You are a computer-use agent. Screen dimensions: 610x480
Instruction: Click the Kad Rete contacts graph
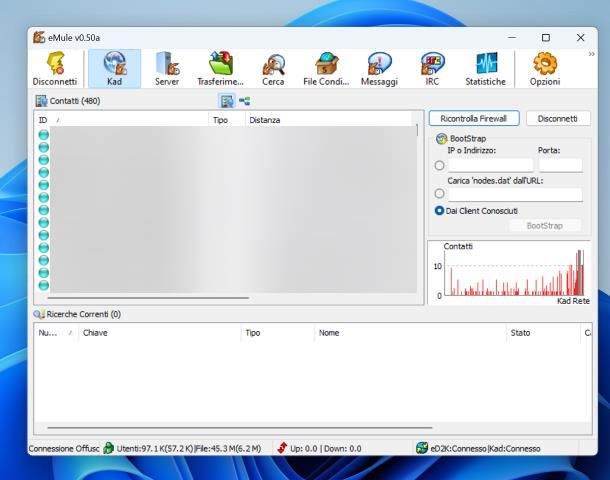(509, 272)
